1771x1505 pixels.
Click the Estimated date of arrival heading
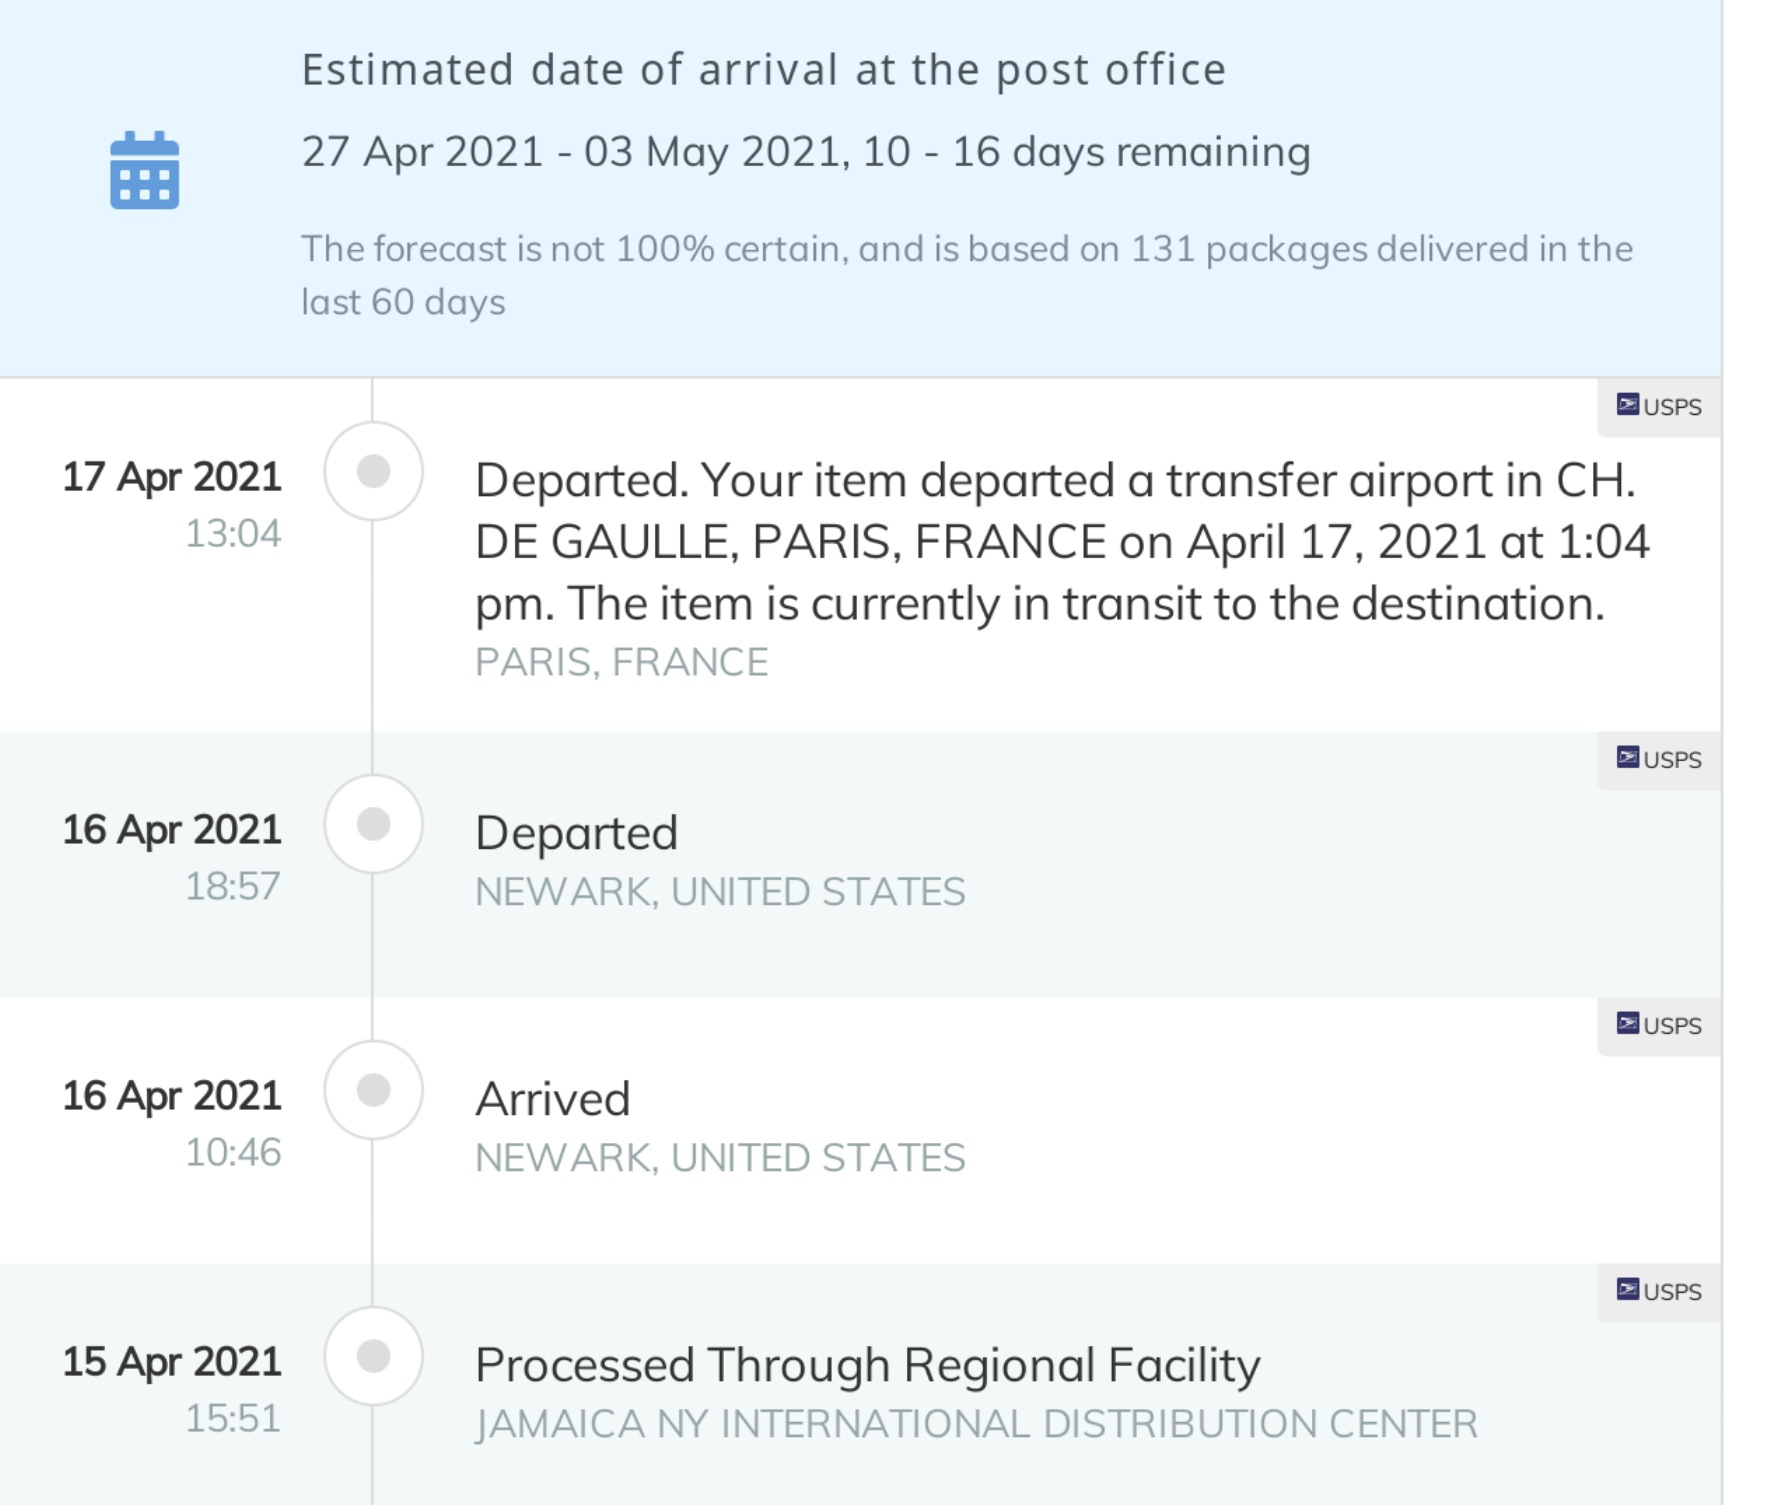(764, 70)
